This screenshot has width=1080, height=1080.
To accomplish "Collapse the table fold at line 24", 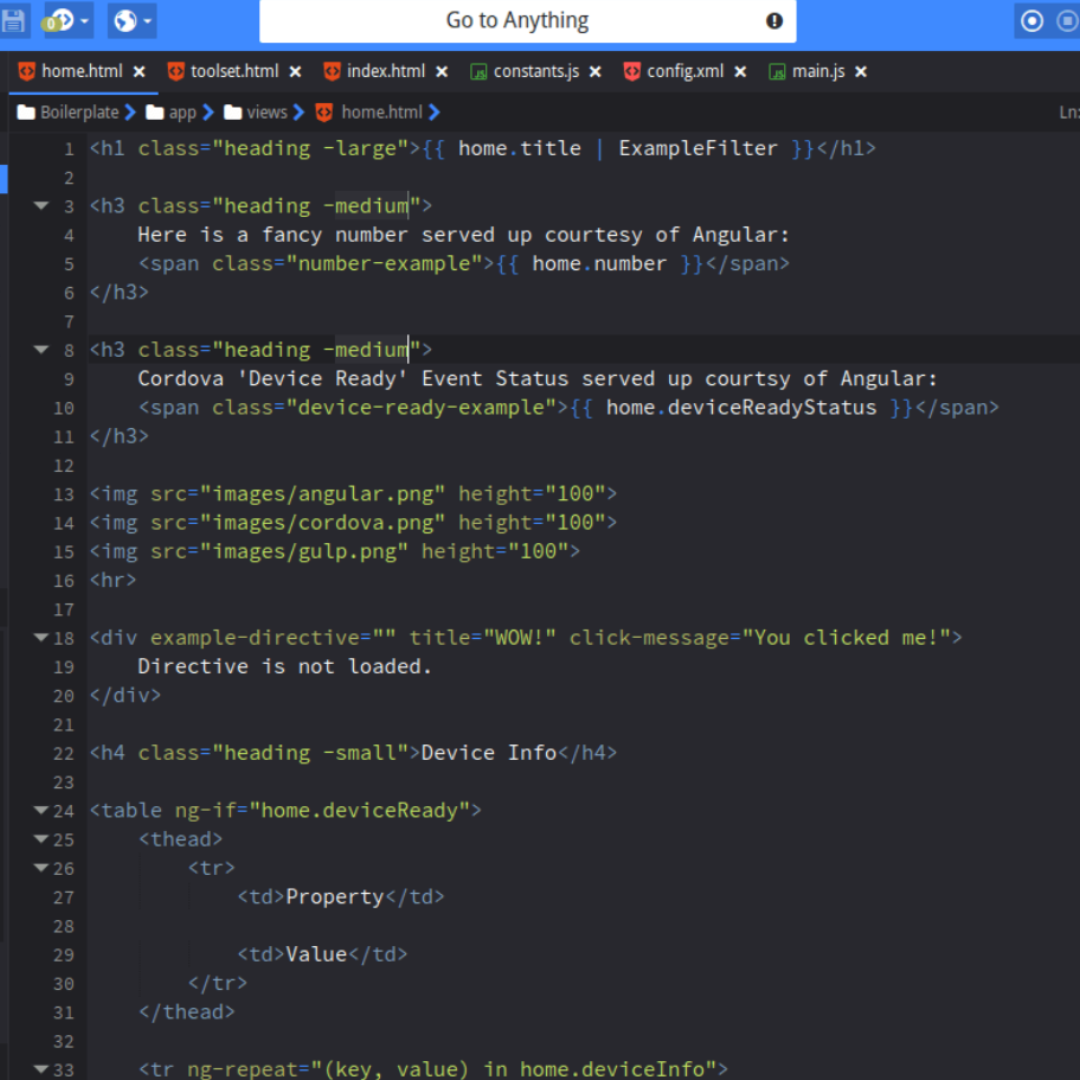I will tap(41, 811).
